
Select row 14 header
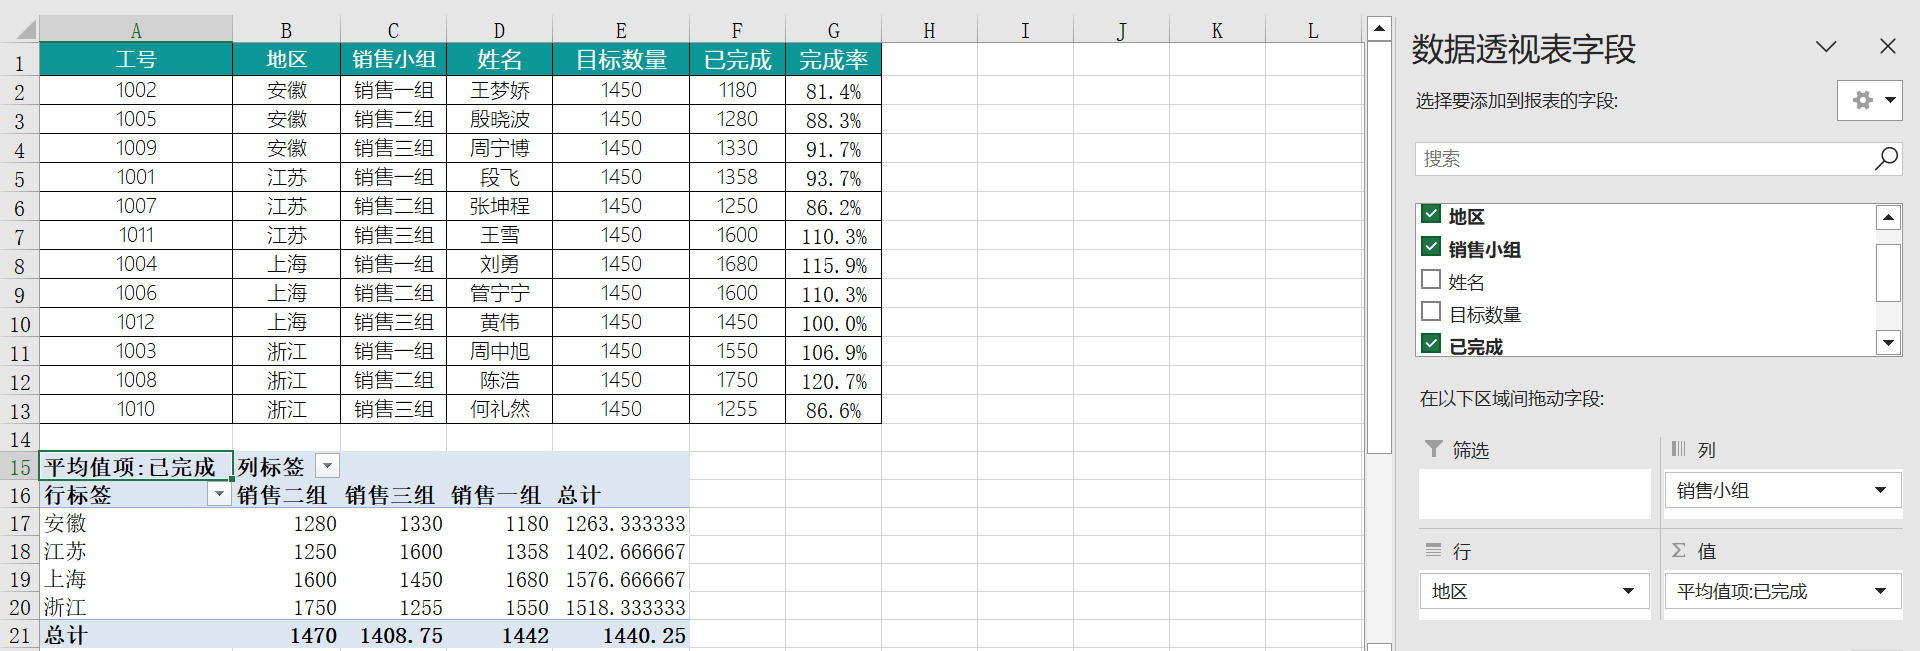click(19, 439)
